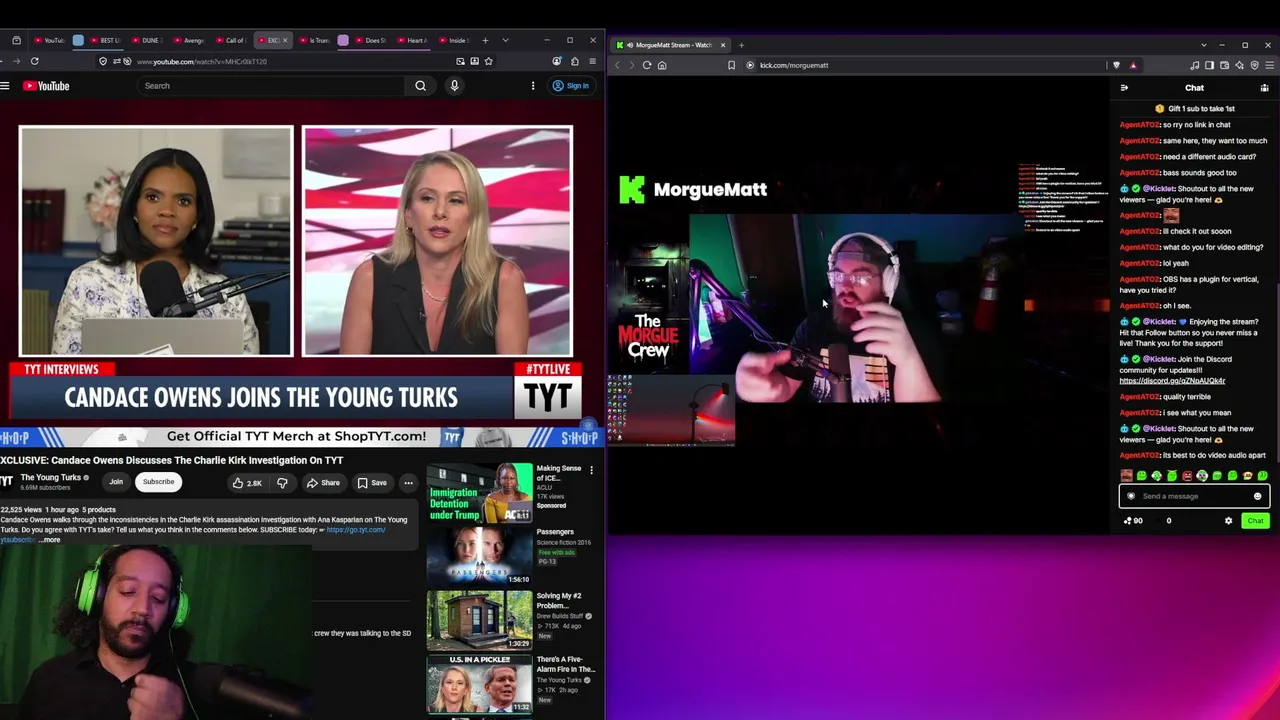The image size is (1280, 720).
Task: Open the emote picker in chat input
Action: [1258, 496]
